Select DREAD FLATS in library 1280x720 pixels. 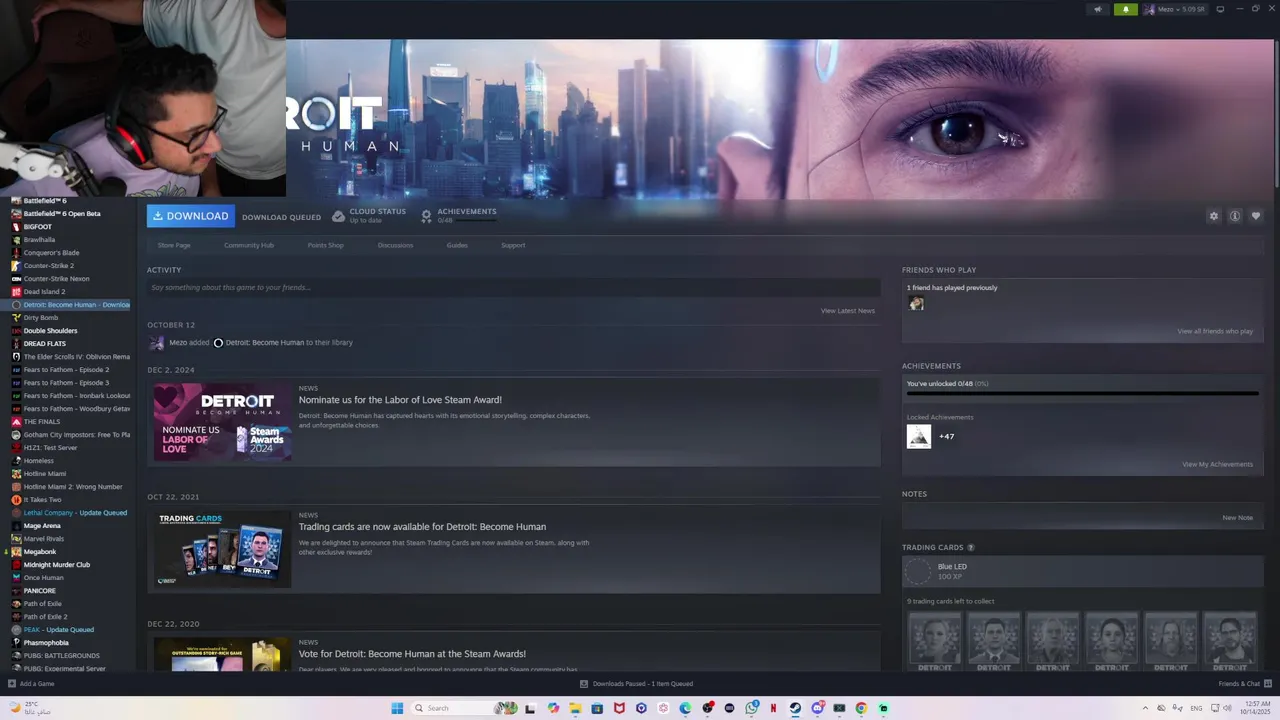(x=45, y=344)
